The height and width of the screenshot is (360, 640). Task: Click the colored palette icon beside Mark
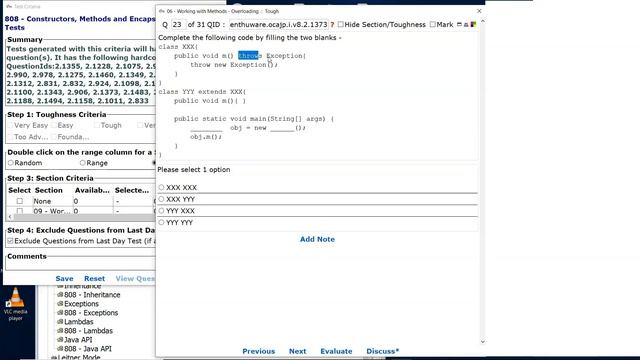(x=473, y=24)
